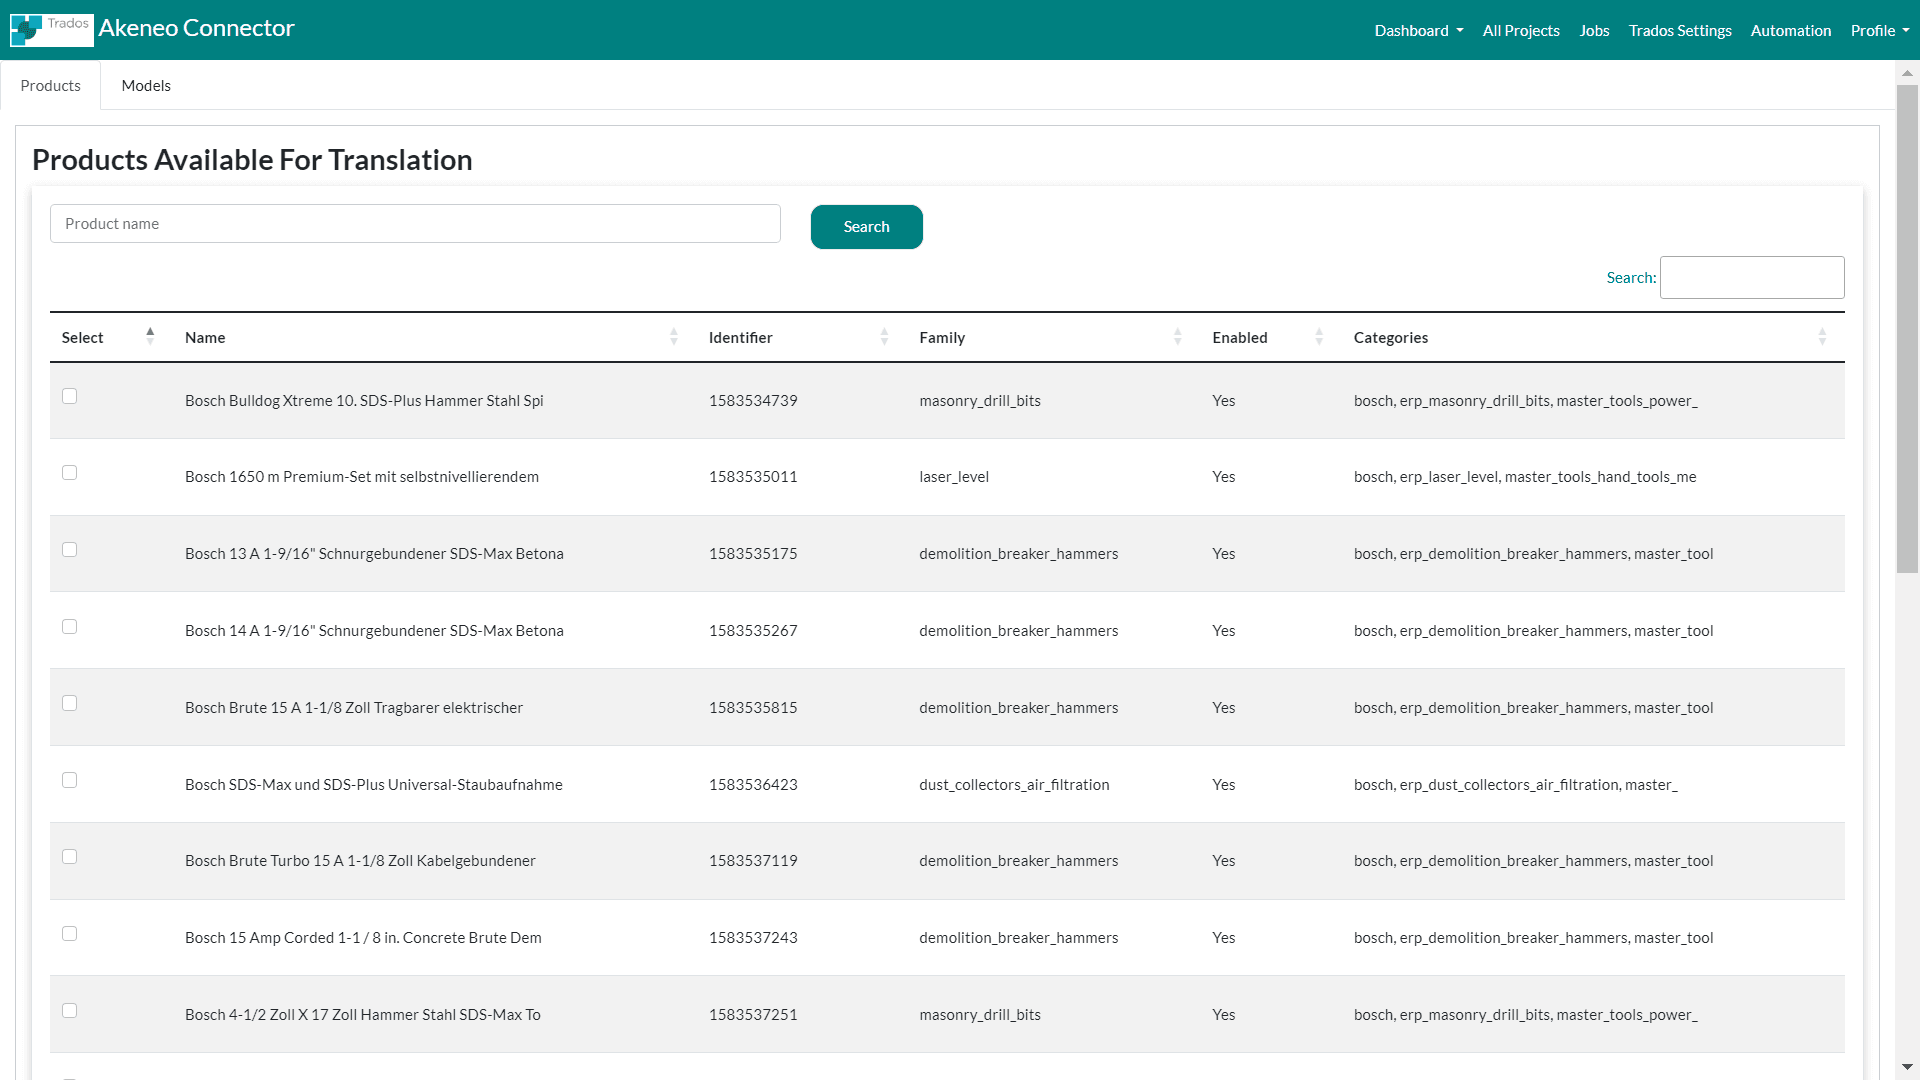Sort table by Select column
The image size is (1920, 1080).
(x=150, y=337)
